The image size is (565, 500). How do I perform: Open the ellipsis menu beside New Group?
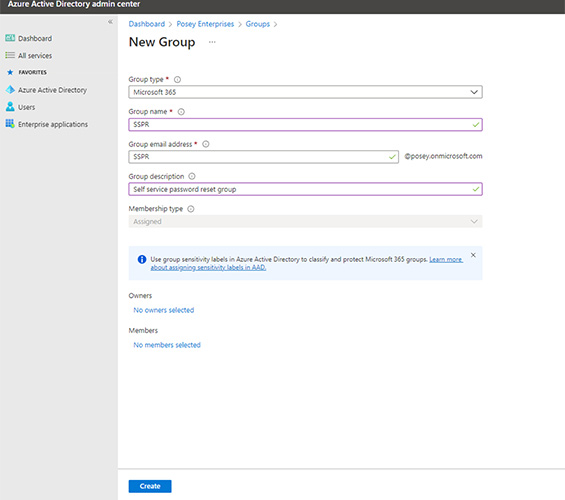point(212,42)
